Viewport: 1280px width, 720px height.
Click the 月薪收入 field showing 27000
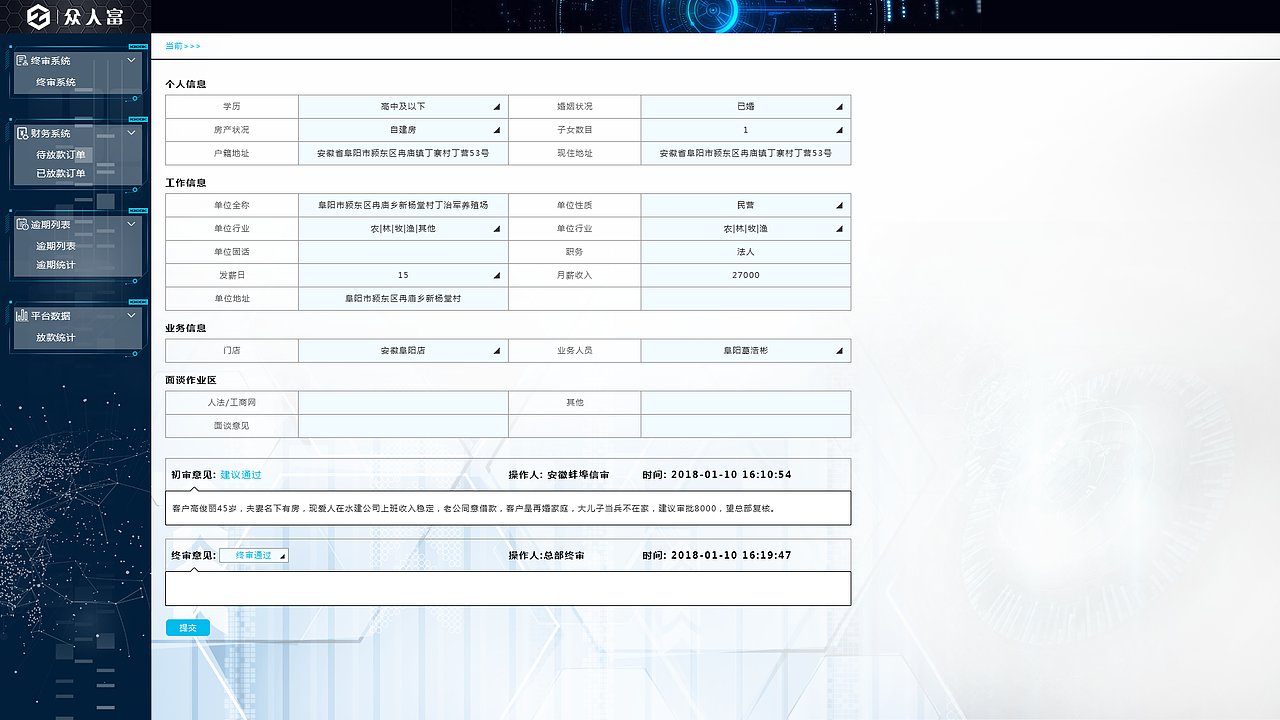click(746, 275)
